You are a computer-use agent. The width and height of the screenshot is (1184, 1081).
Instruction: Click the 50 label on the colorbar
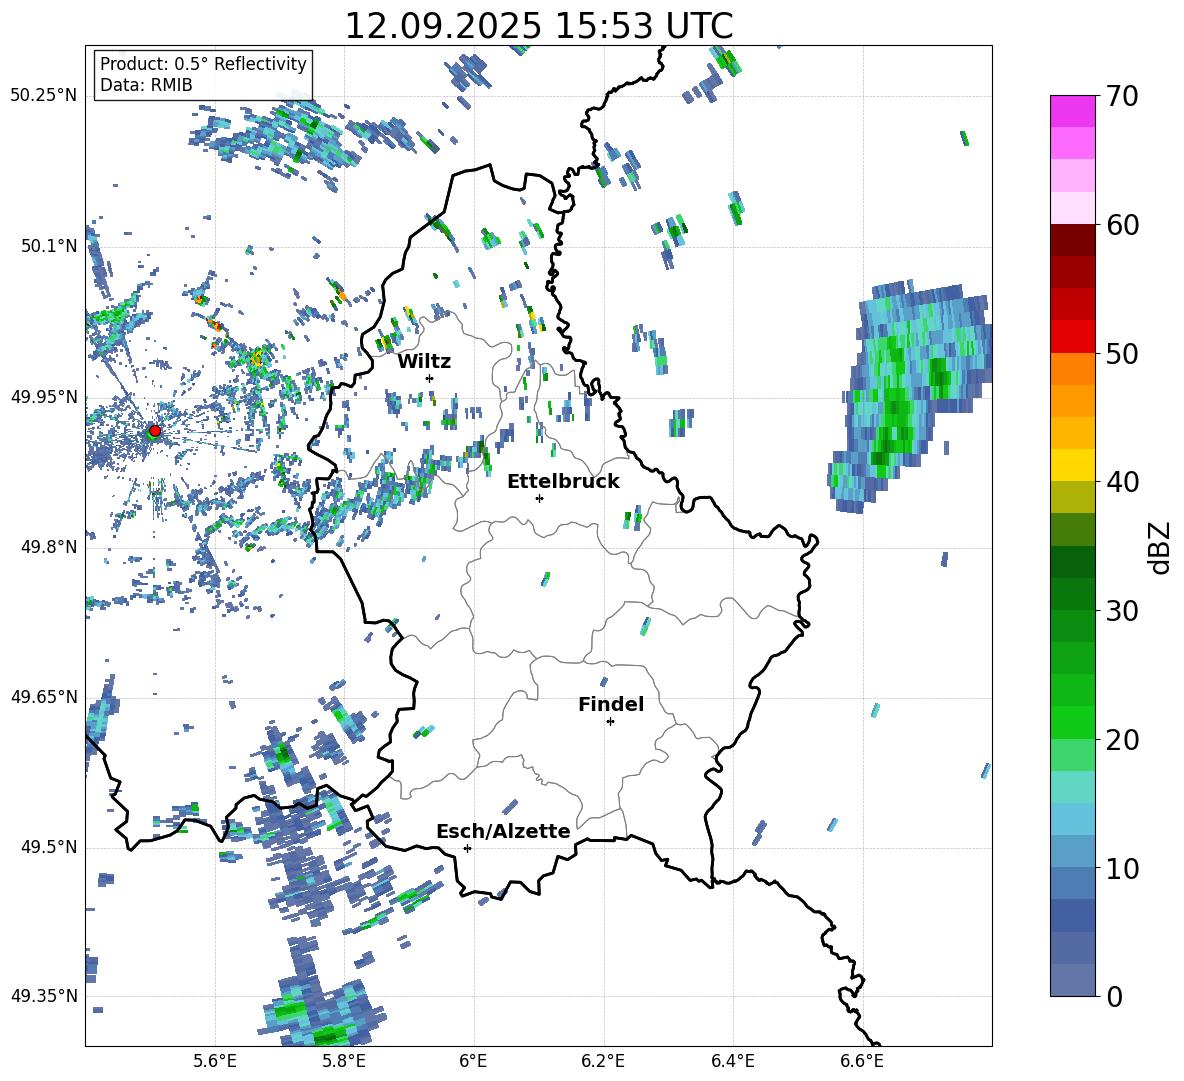(1122, 353)
